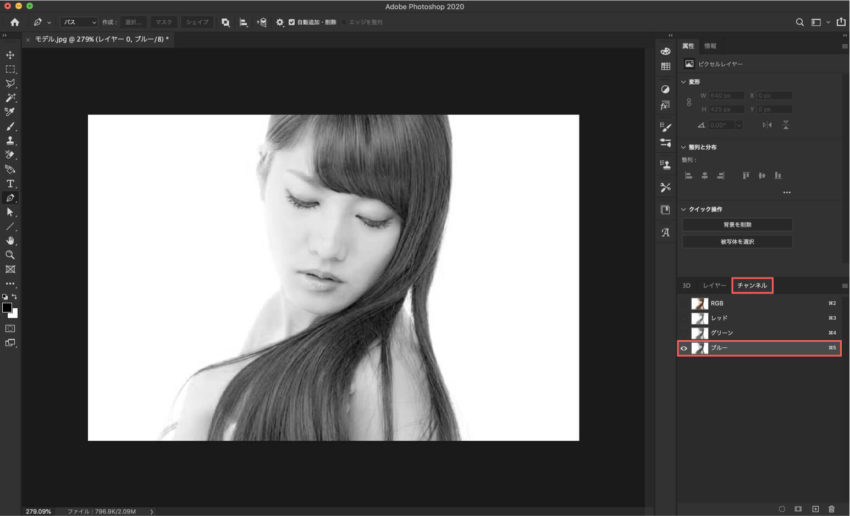This screenshot has width=850, height=516.
Task: Change screen mode icon in toolbar
Action: pyautogui.click(x=10, y=343)
